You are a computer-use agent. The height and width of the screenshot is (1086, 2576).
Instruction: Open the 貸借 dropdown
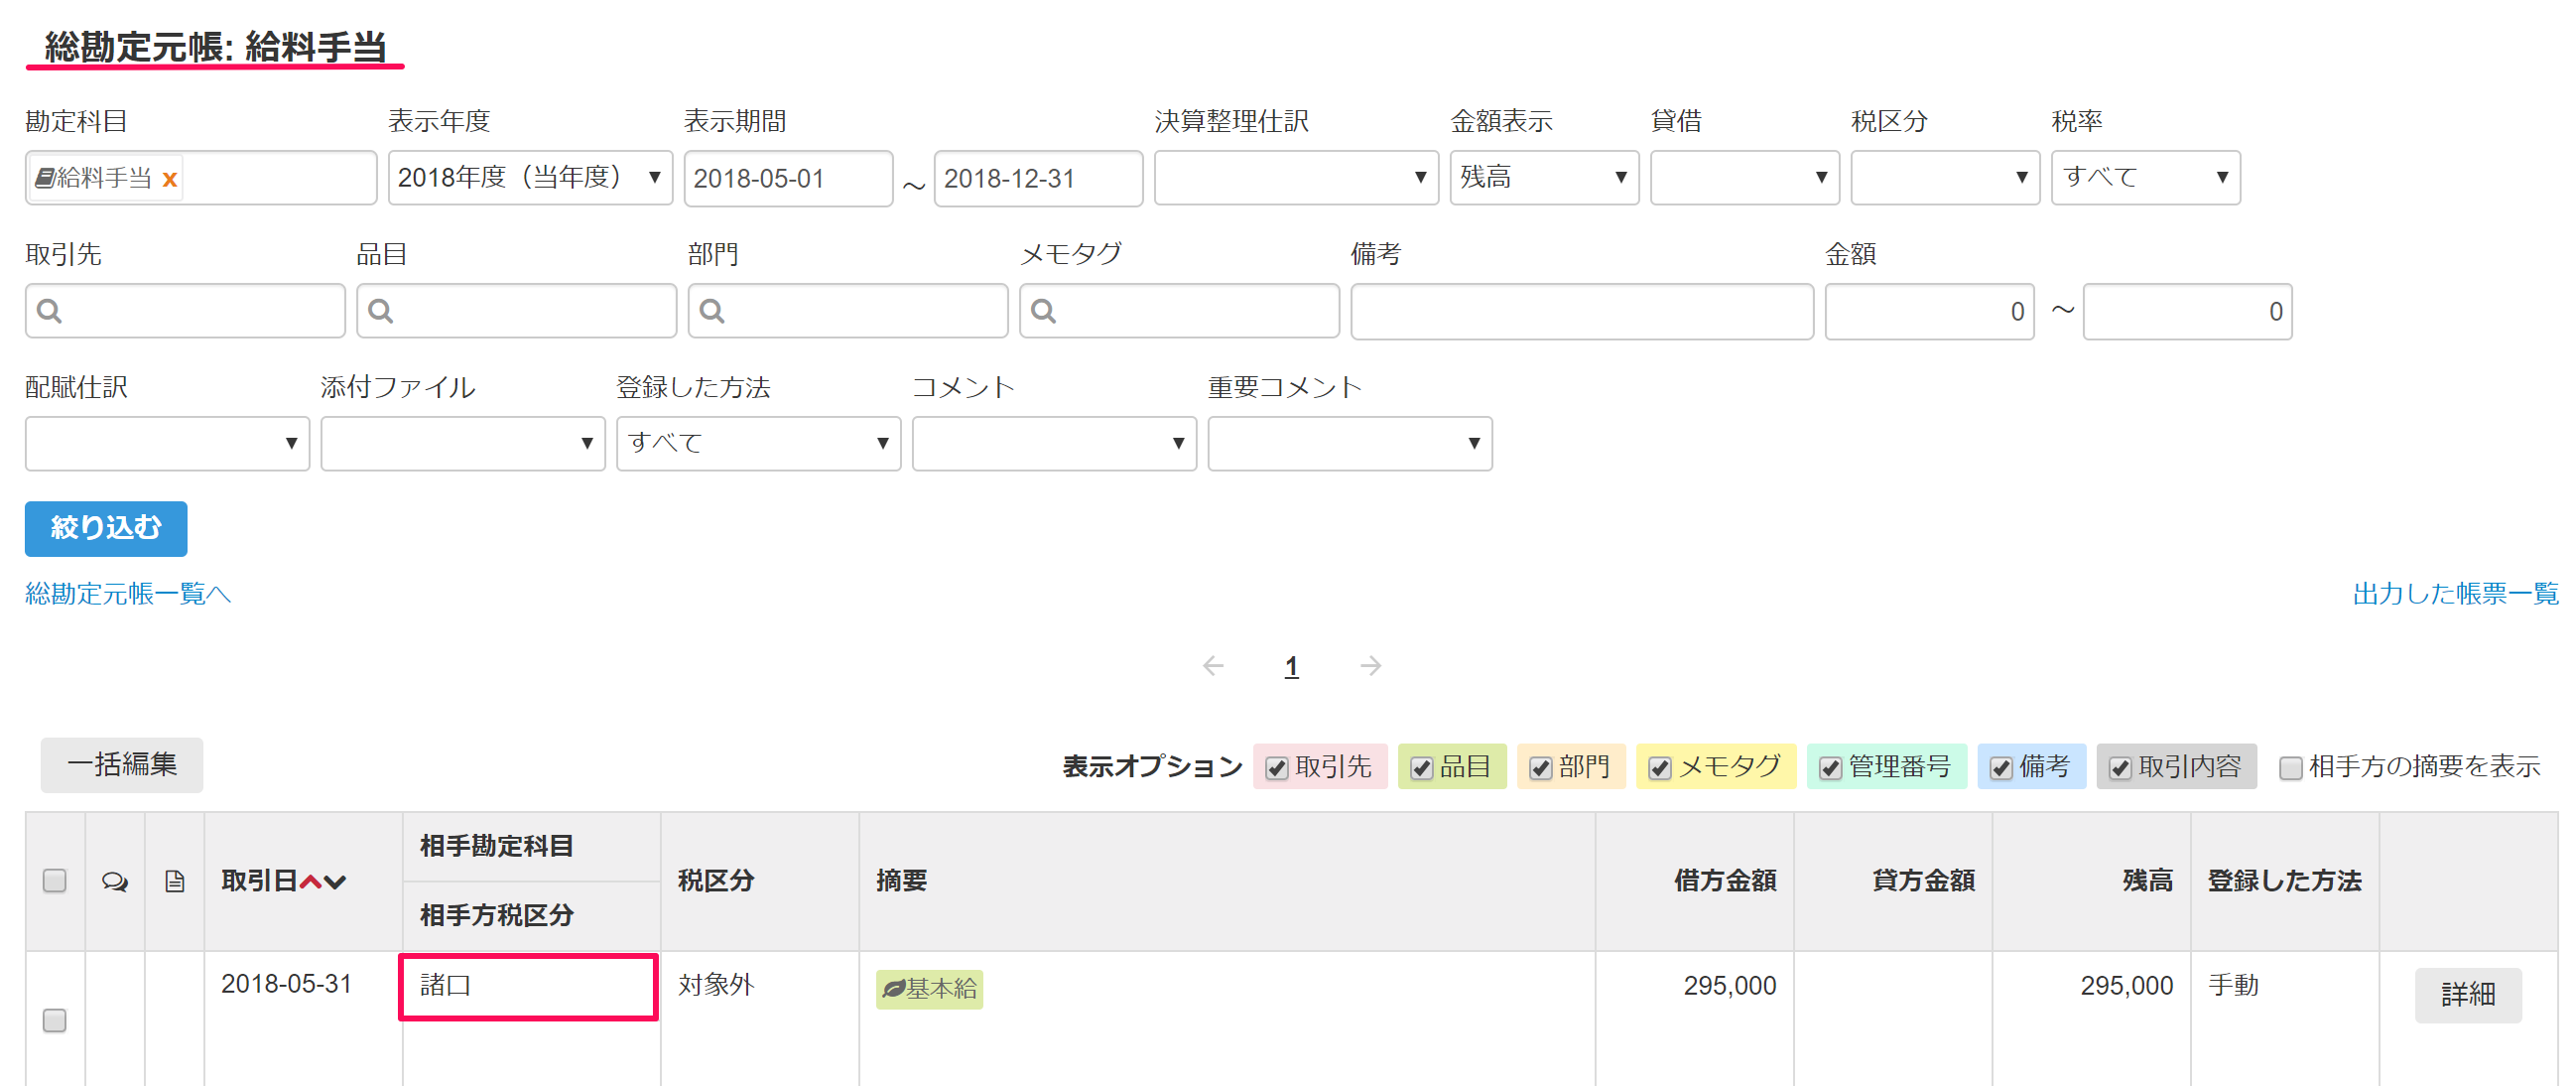pos(1745,178)
